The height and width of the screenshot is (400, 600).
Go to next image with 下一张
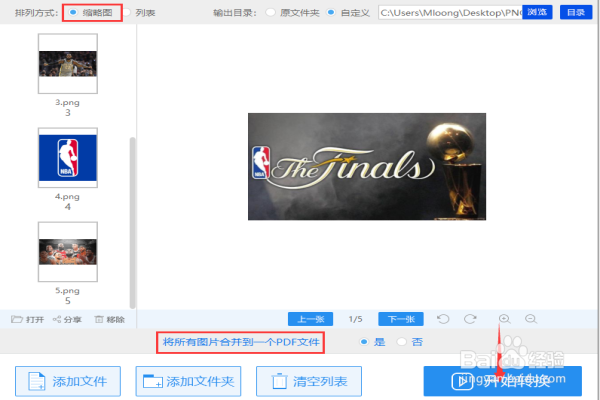[401, 319]
